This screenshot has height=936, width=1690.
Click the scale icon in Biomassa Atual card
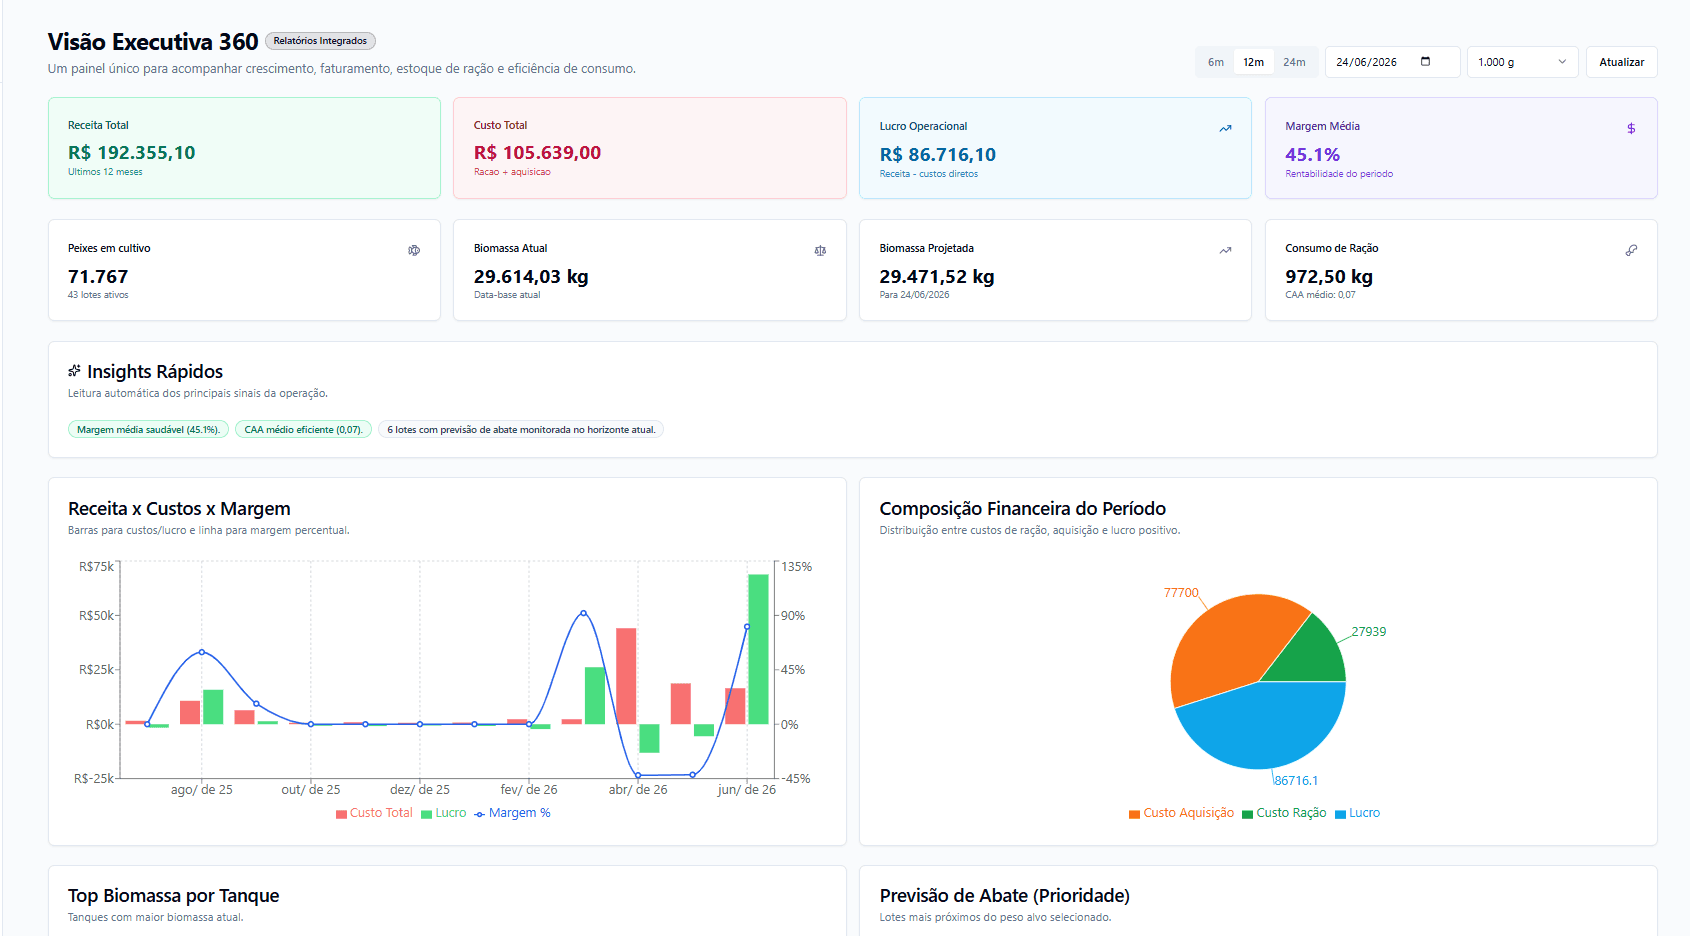click(x=820, y=250)
